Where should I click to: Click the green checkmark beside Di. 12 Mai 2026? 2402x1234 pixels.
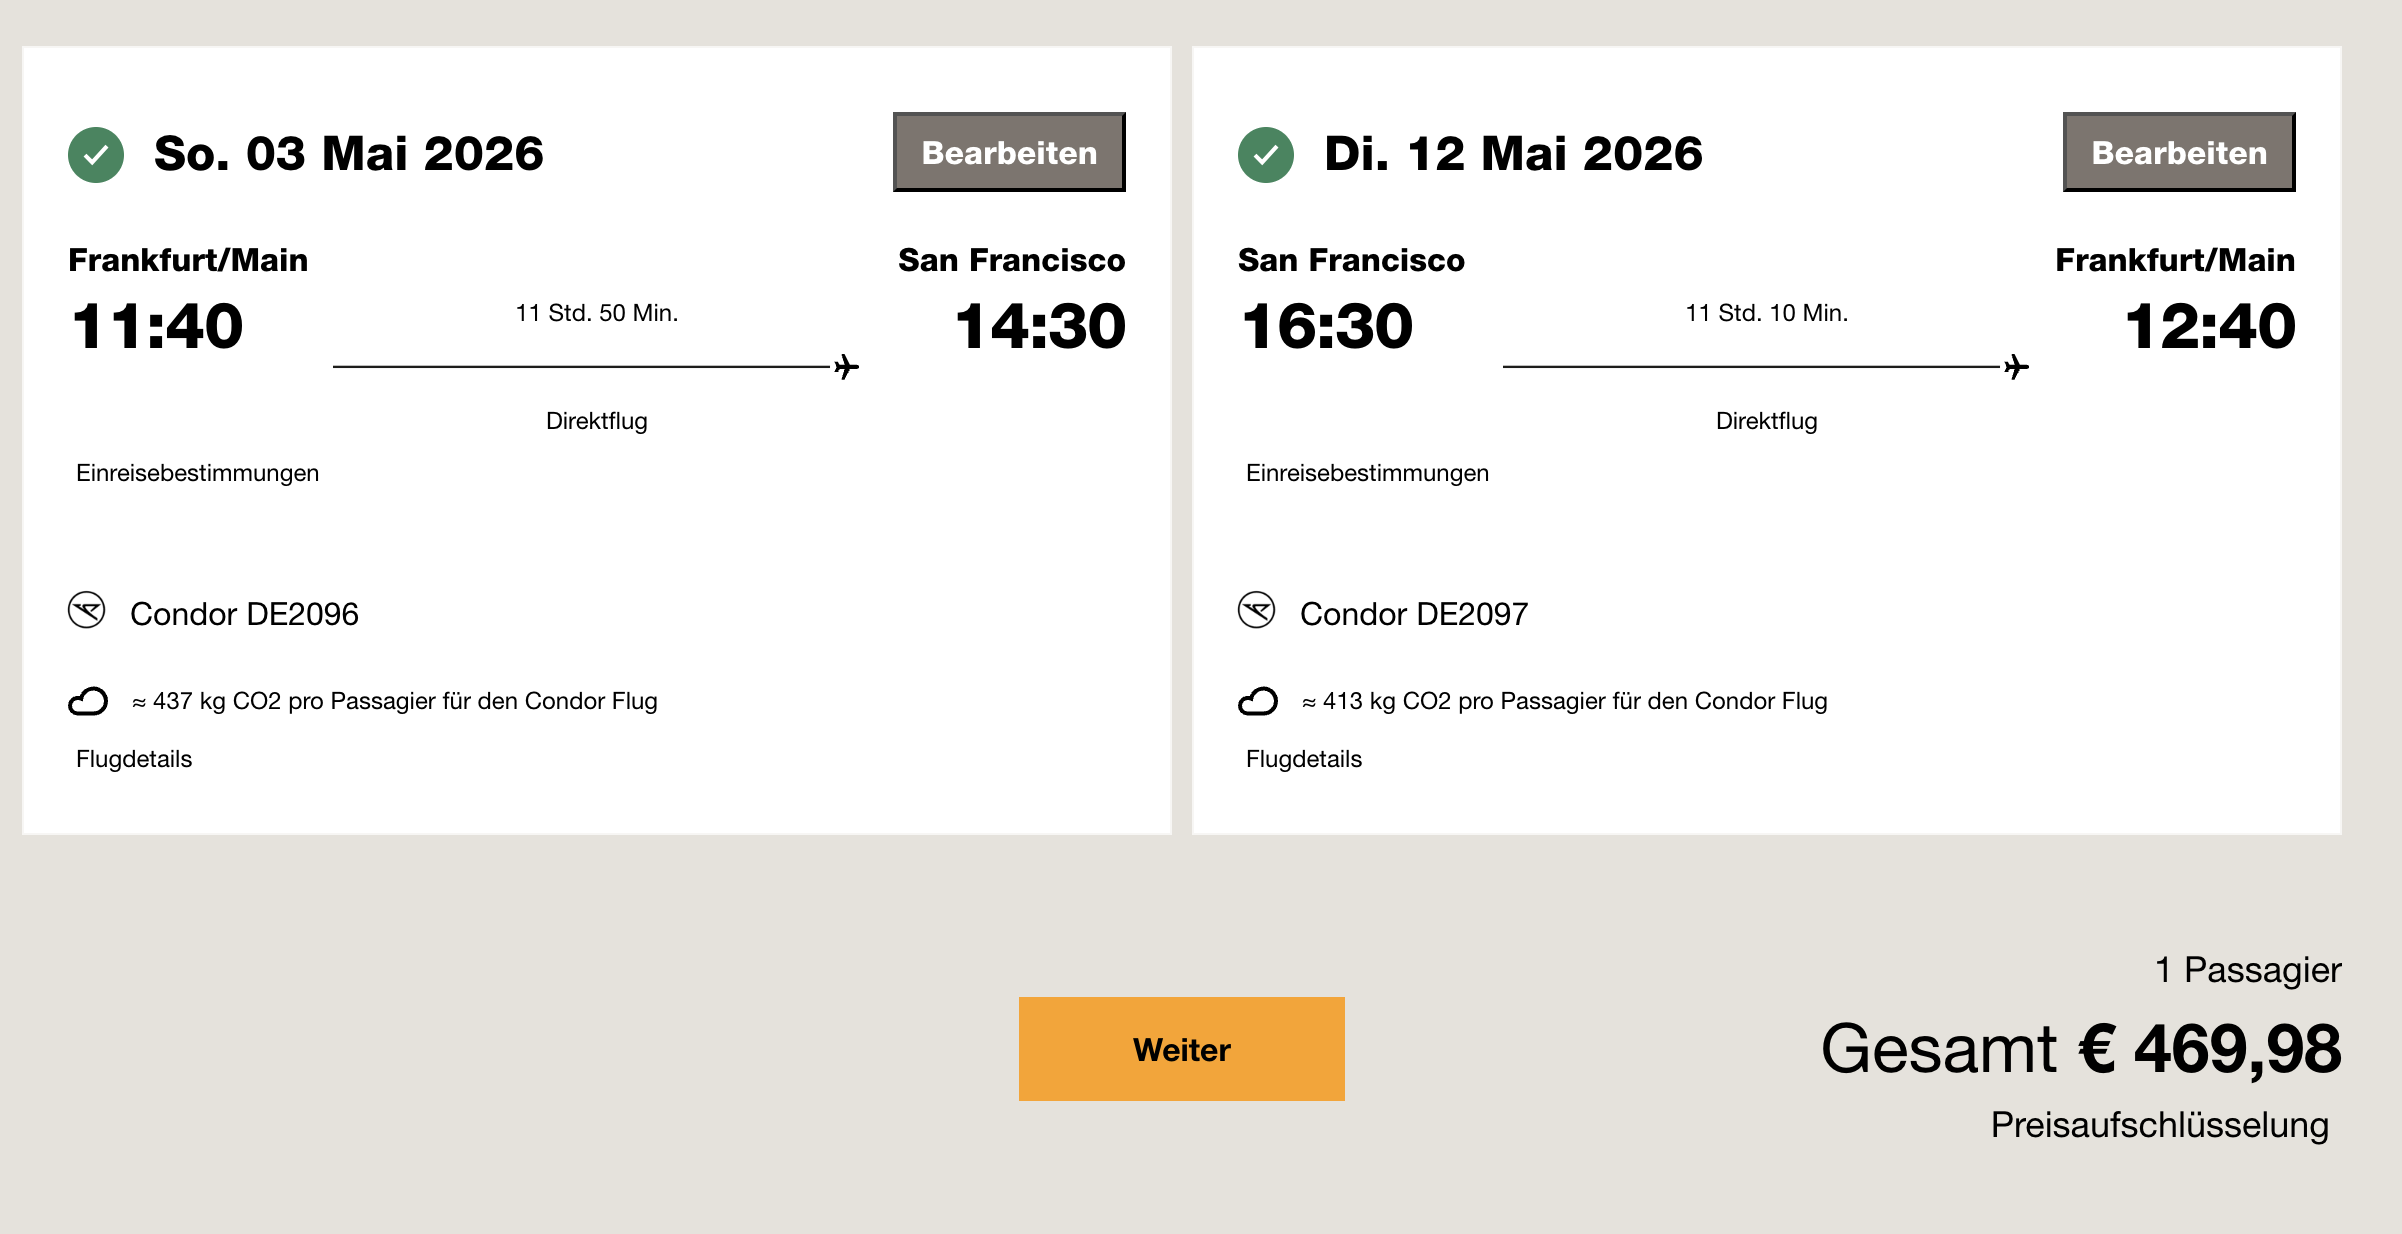tap(1266, 155)
